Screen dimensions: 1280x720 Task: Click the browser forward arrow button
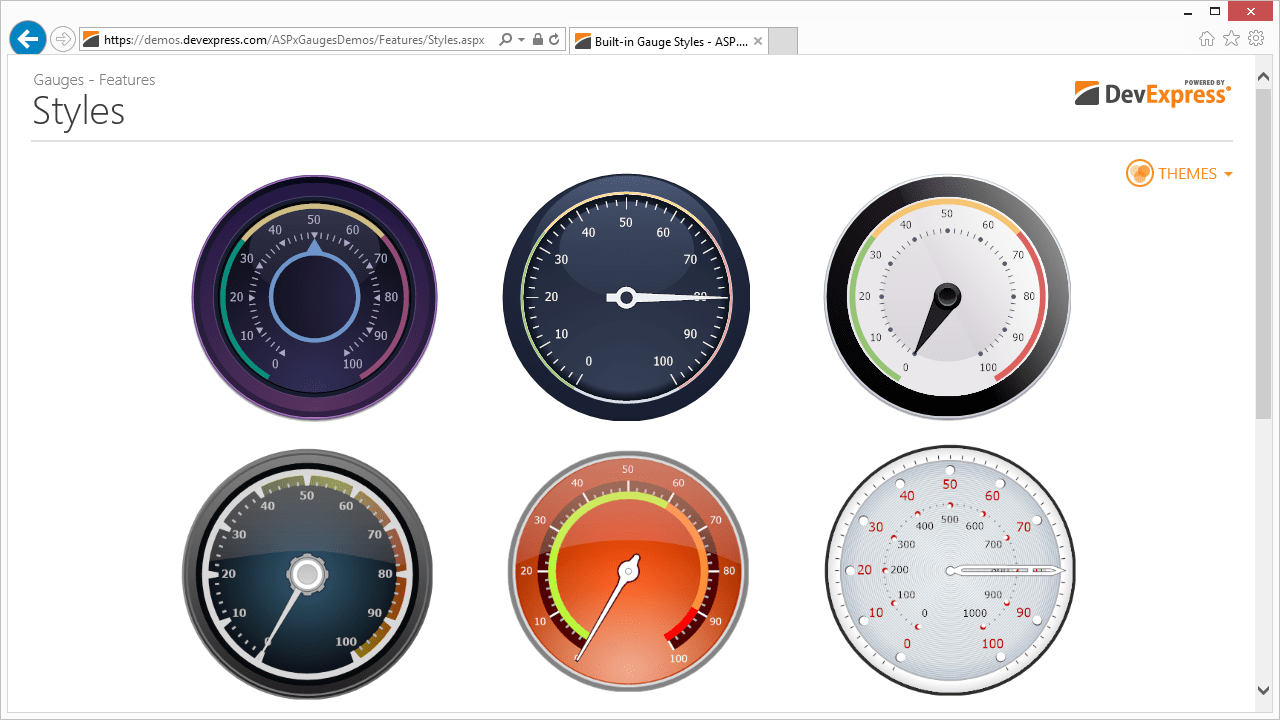[x=63, y=39]
